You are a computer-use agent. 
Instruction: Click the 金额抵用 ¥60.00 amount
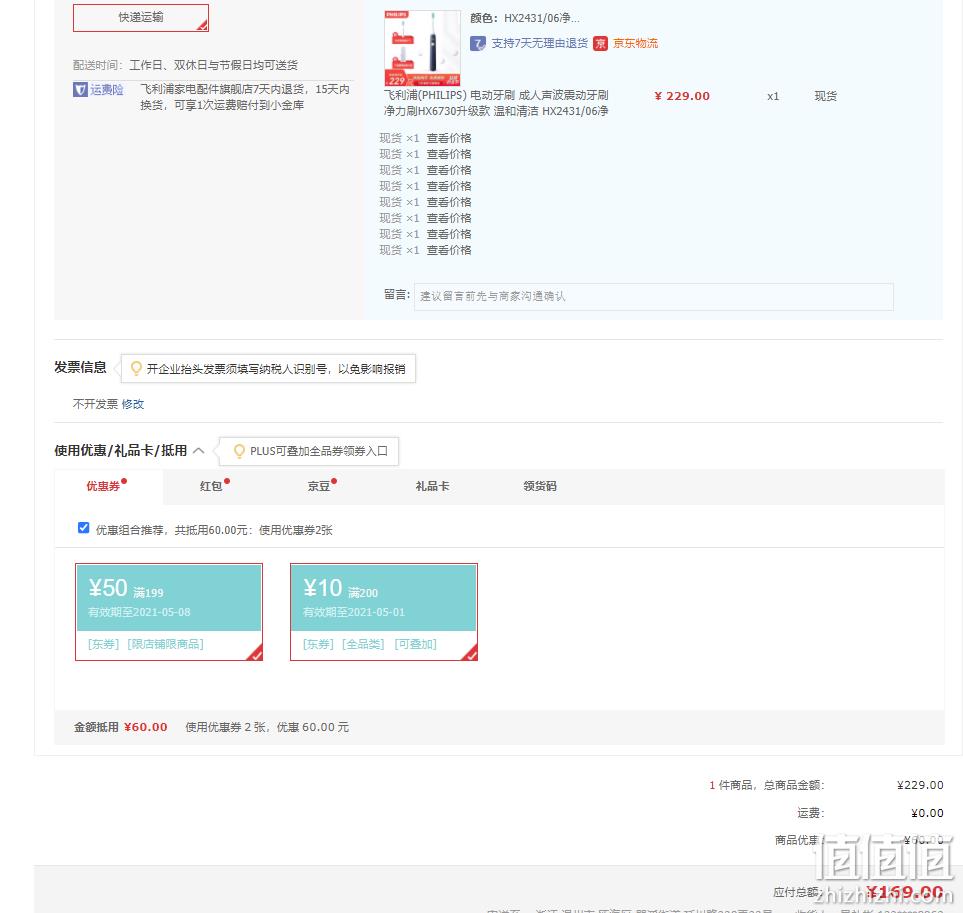(x=146, y=727)
